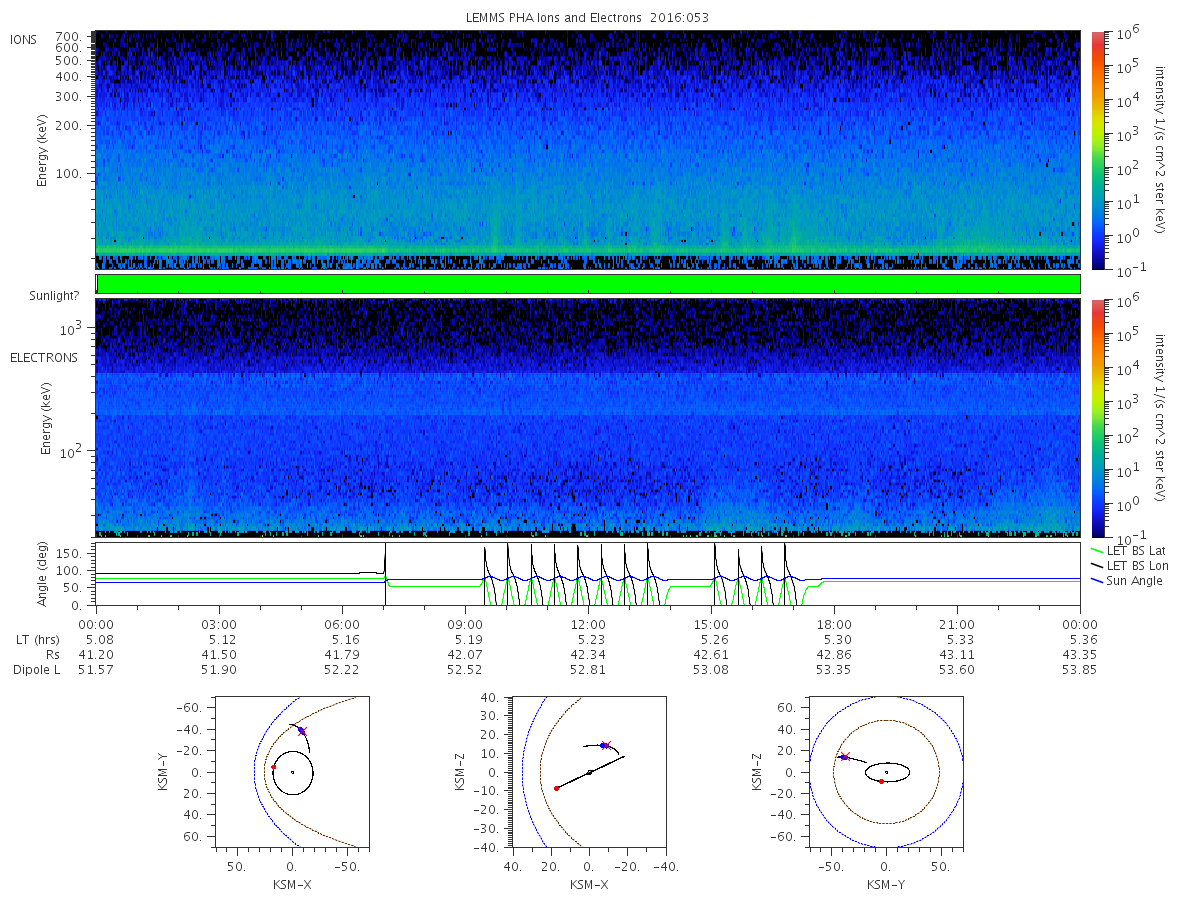
Task: Click the 21:00 time tick label
Action: coord(957,623)
